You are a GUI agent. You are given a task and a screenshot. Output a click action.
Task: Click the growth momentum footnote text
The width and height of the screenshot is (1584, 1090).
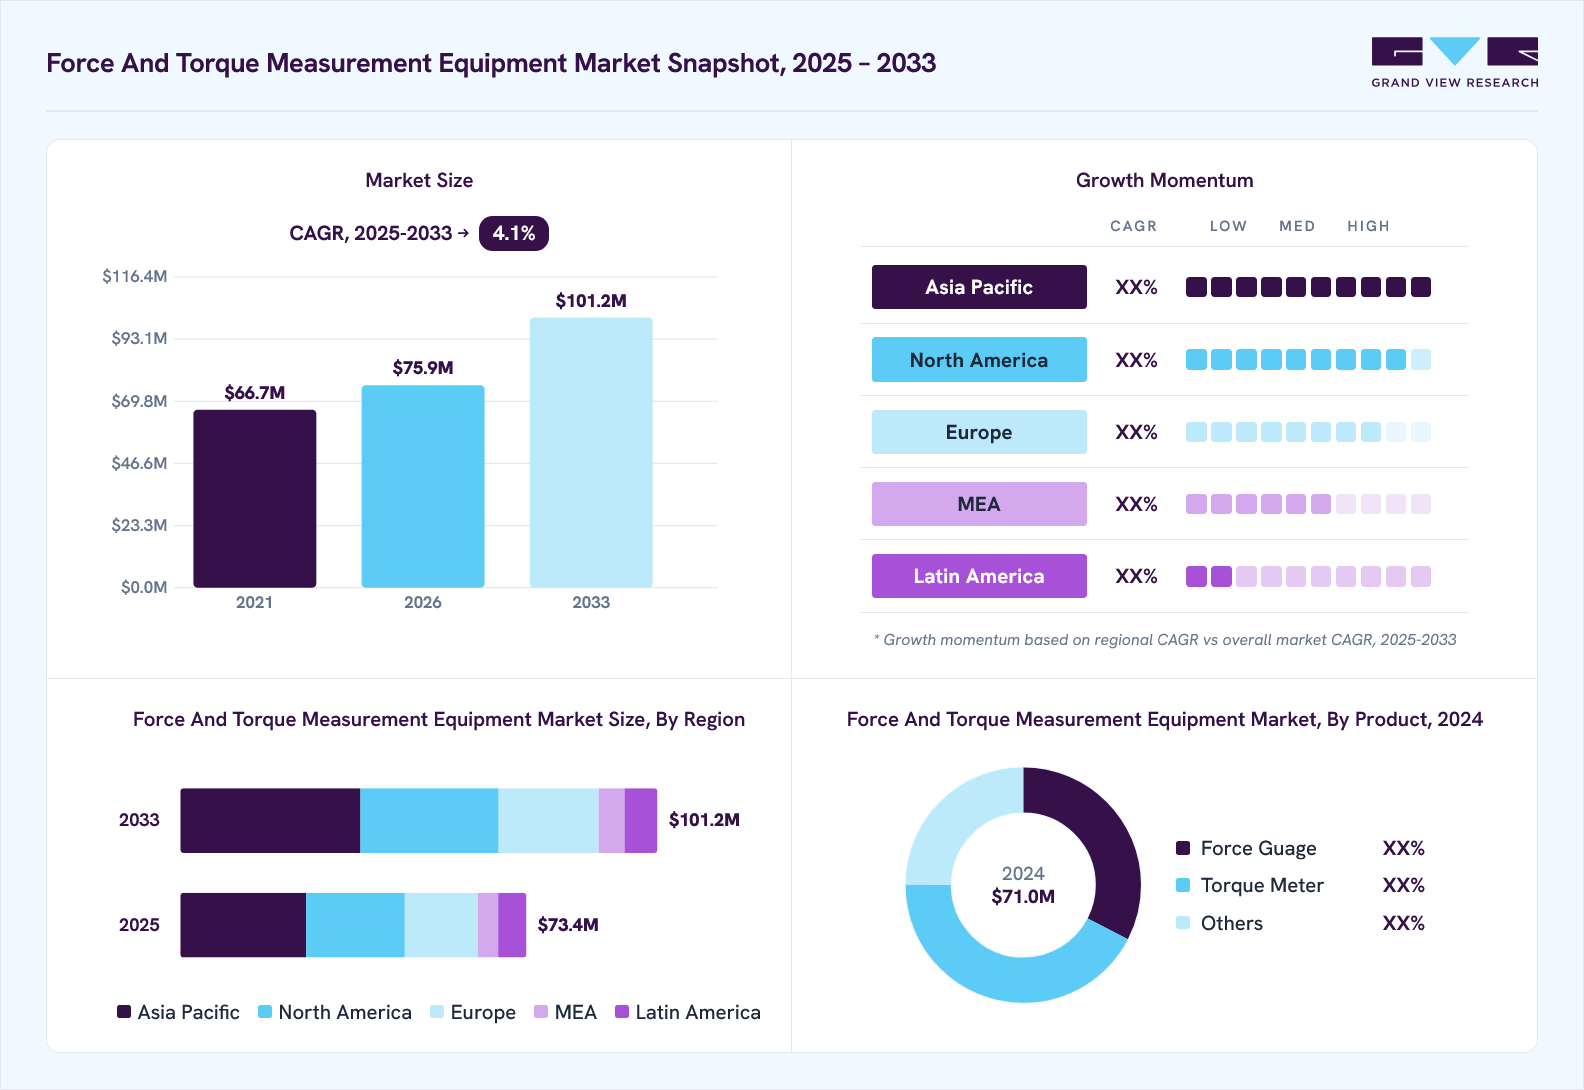[1165, 640]
